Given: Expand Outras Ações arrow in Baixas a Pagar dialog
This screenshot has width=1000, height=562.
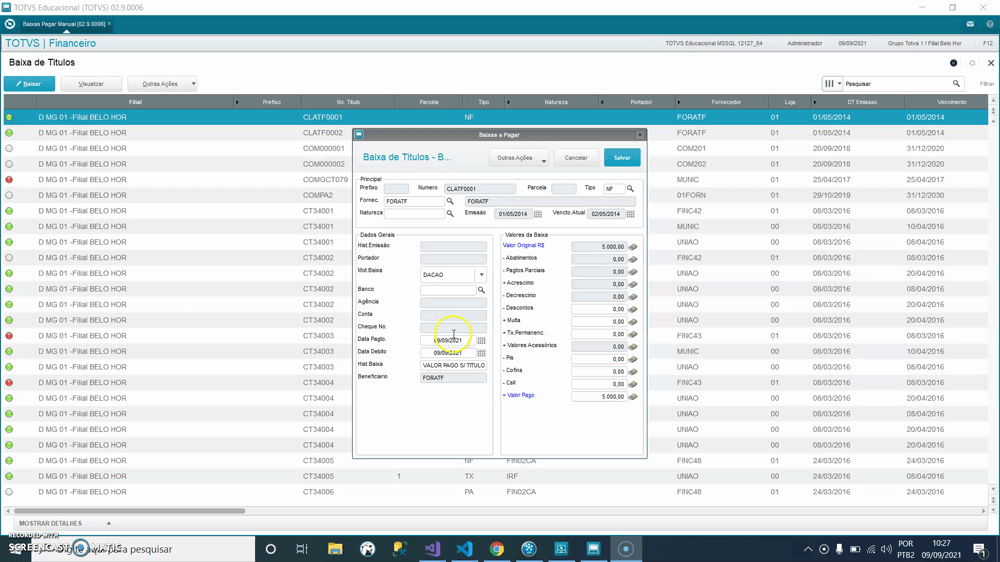Looking at the screenshot, I should pos(543,159).
